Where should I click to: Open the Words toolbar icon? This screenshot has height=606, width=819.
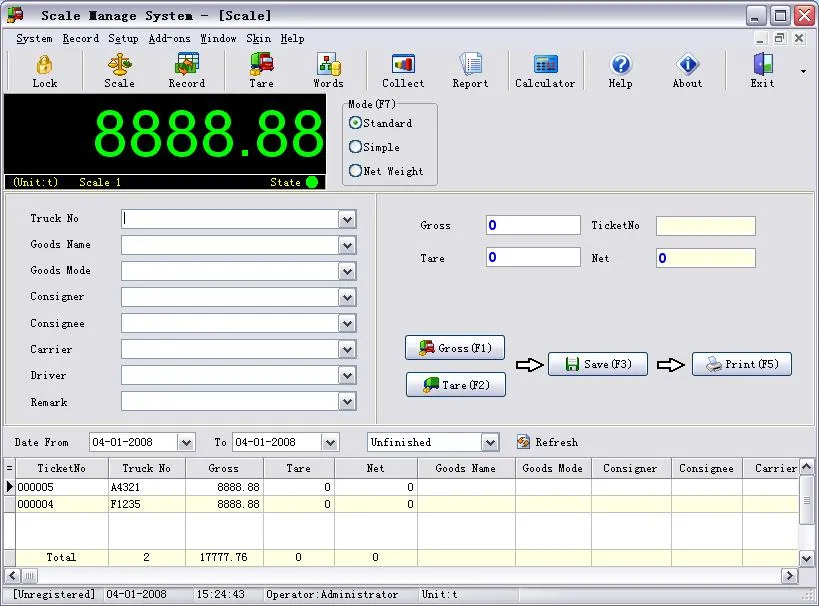coord(328,70)
